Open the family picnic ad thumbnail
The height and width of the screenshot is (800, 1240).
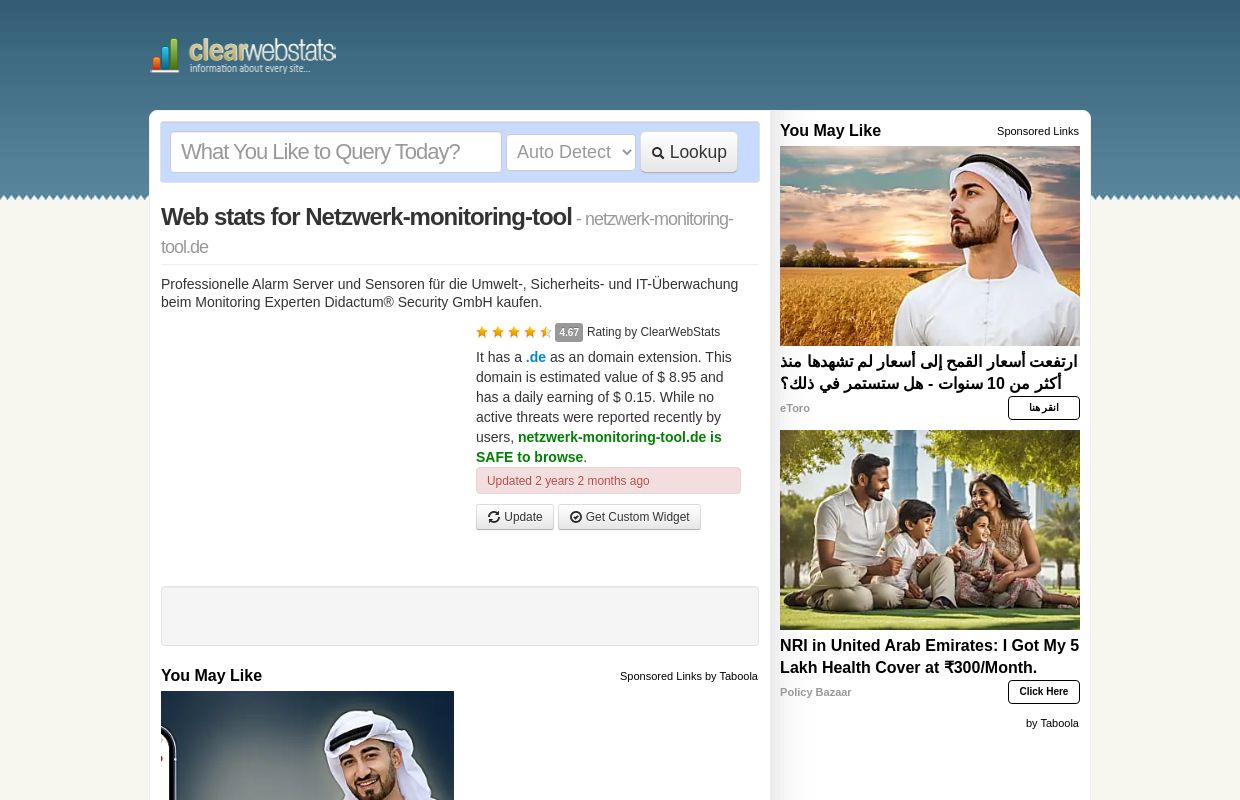(x=930, y=530)
